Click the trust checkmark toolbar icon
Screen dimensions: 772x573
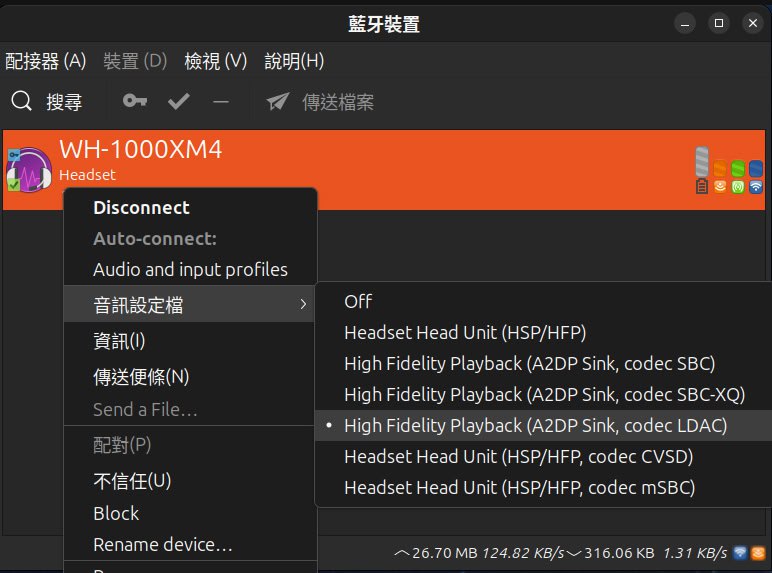[x=179, y=101]
